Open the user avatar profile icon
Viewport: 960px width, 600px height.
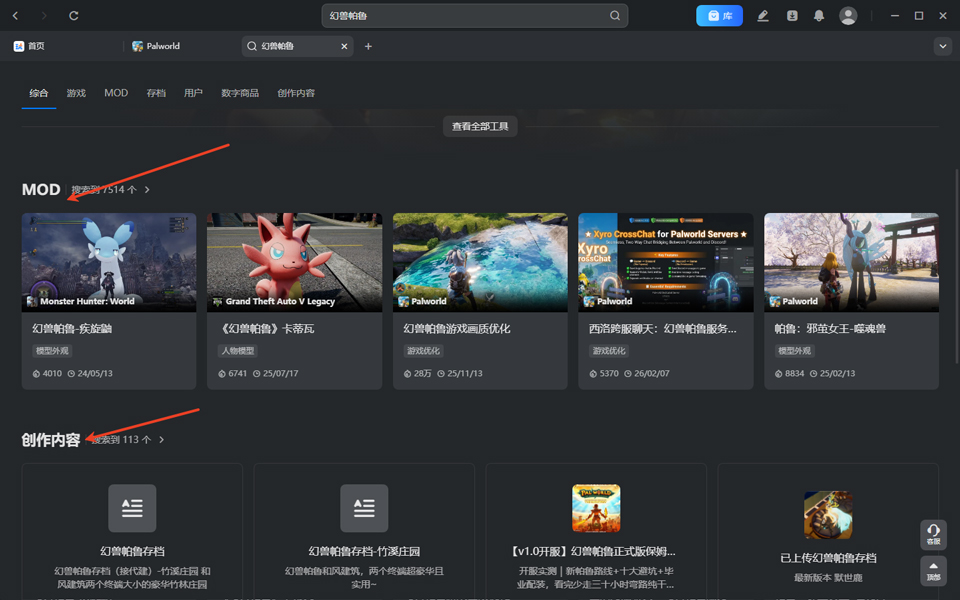848,16
